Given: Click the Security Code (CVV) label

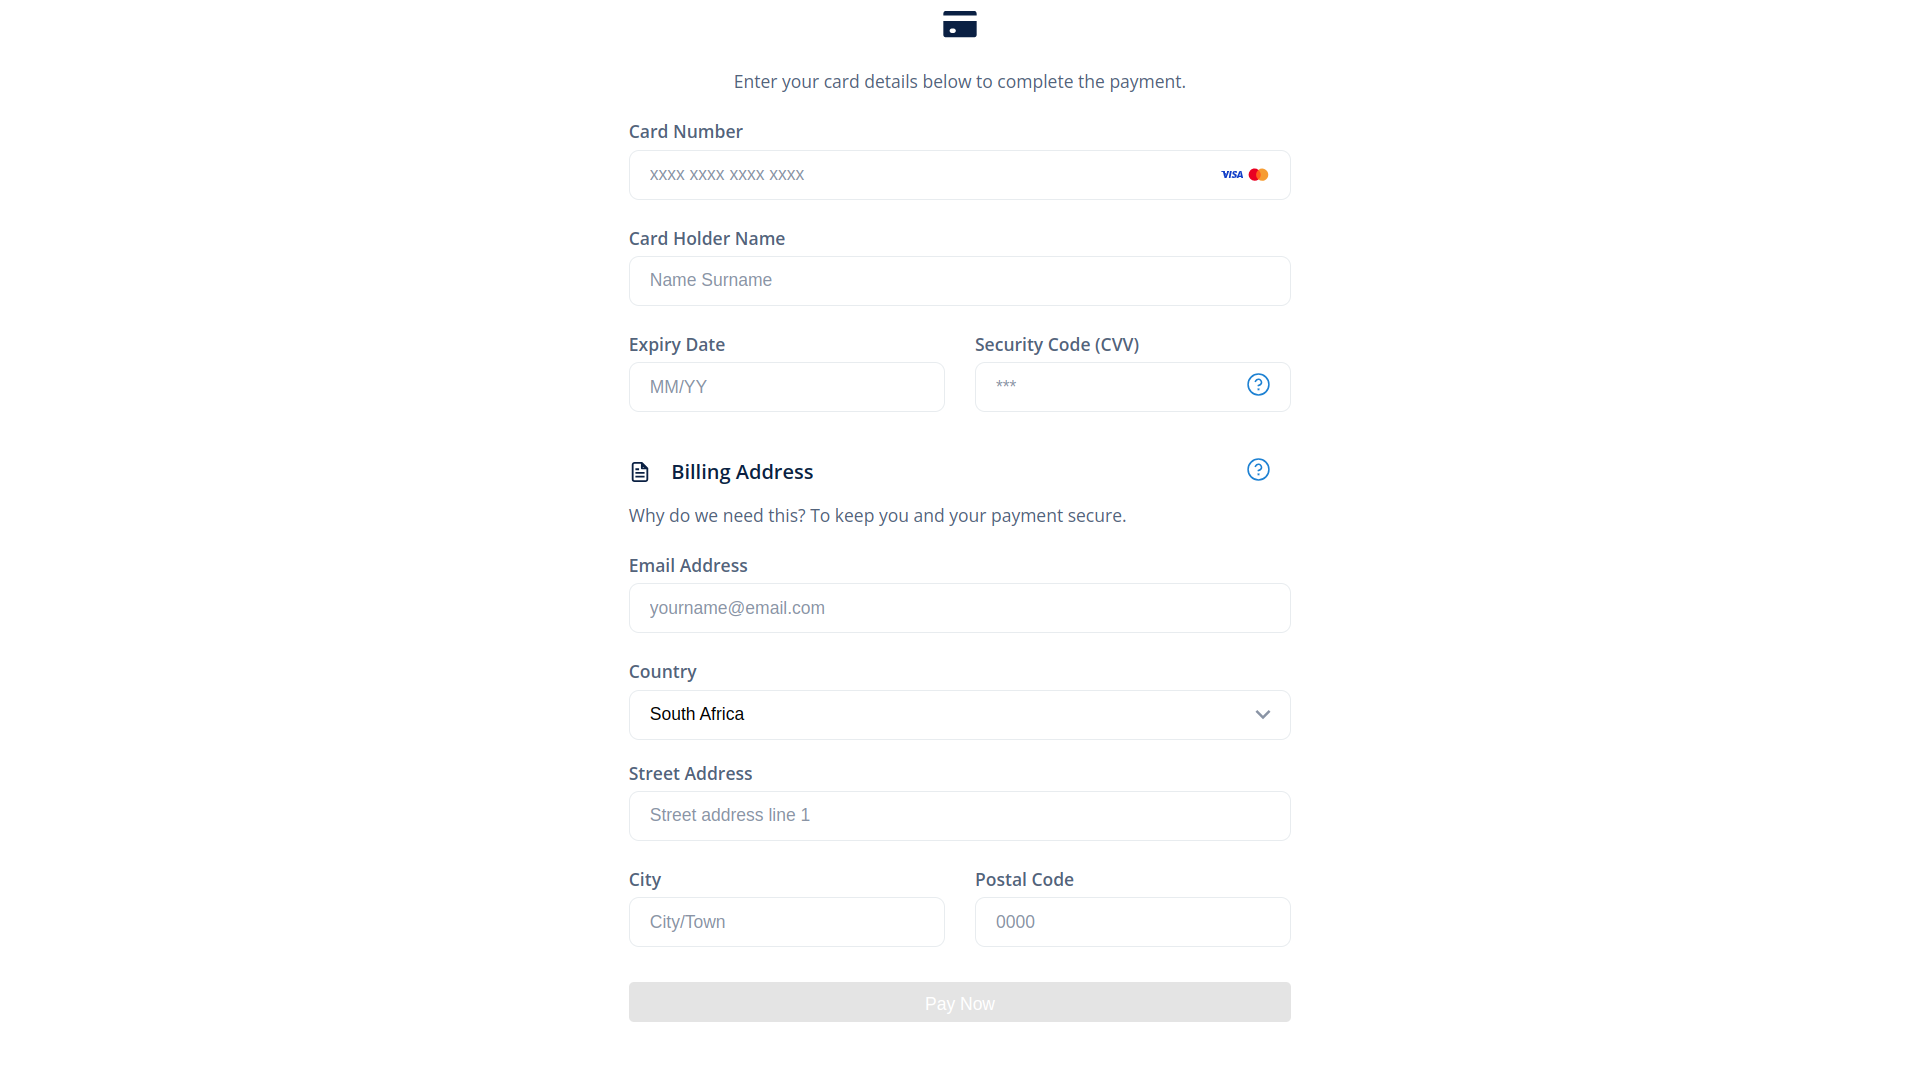Looking at the screenshot, I should coord(1057,345).
